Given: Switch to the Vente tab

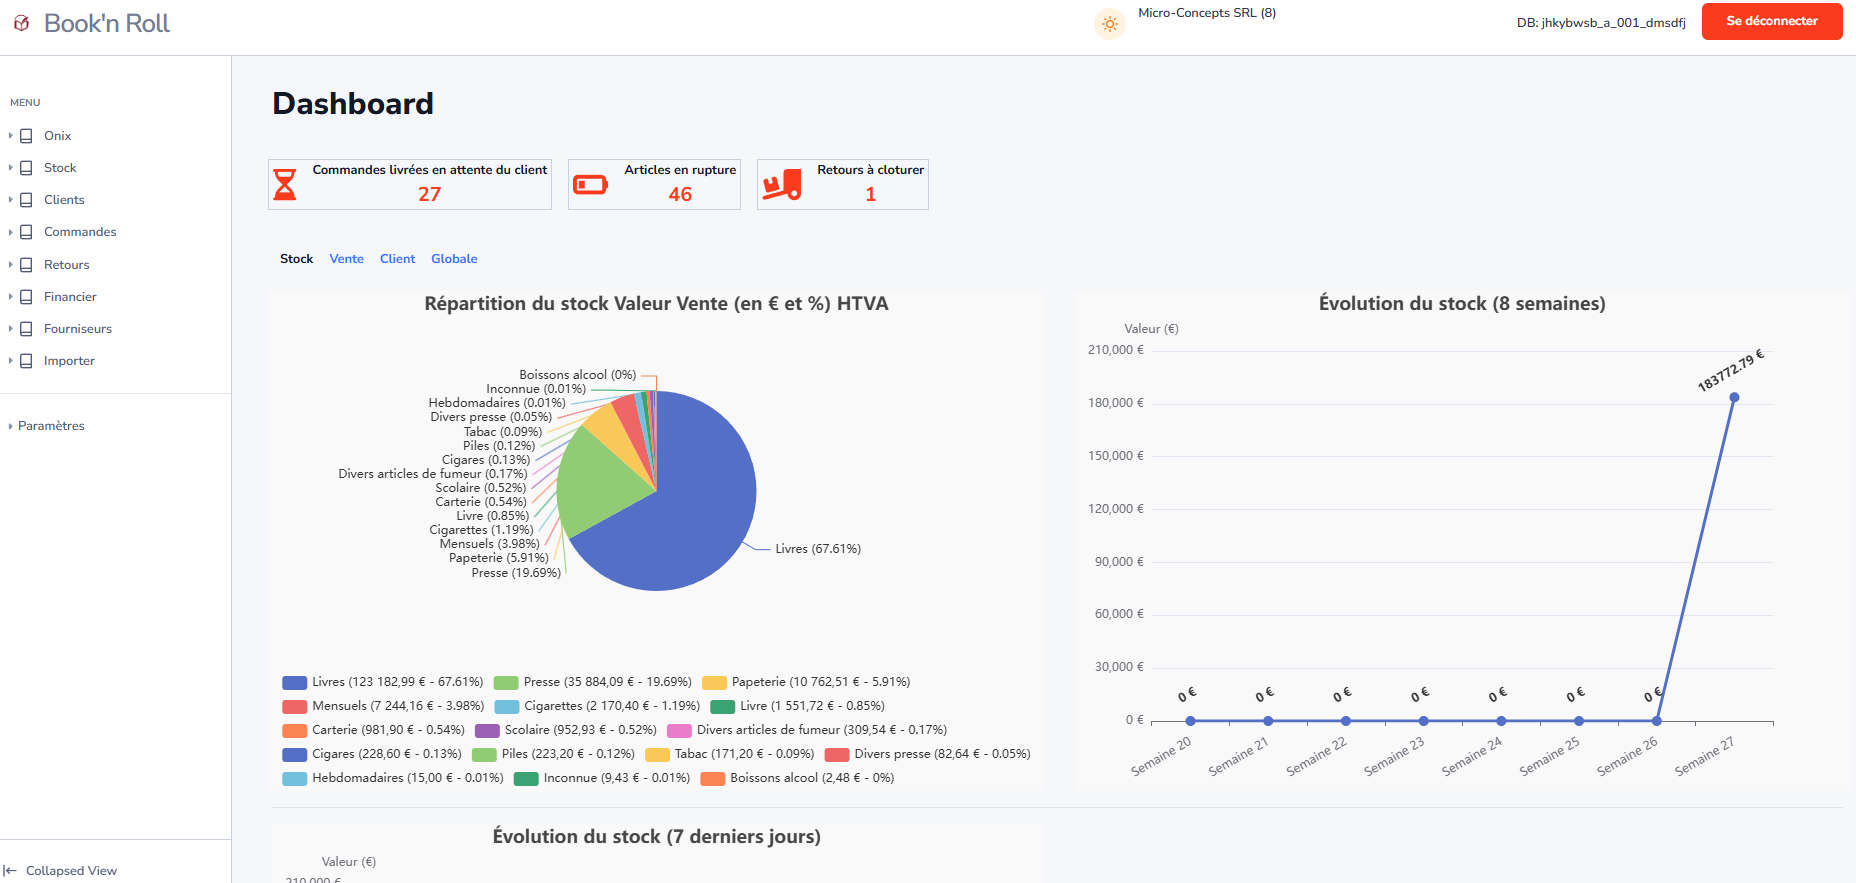Looking at the screenshot, I should pyautogui.click(x=346, y=259).
